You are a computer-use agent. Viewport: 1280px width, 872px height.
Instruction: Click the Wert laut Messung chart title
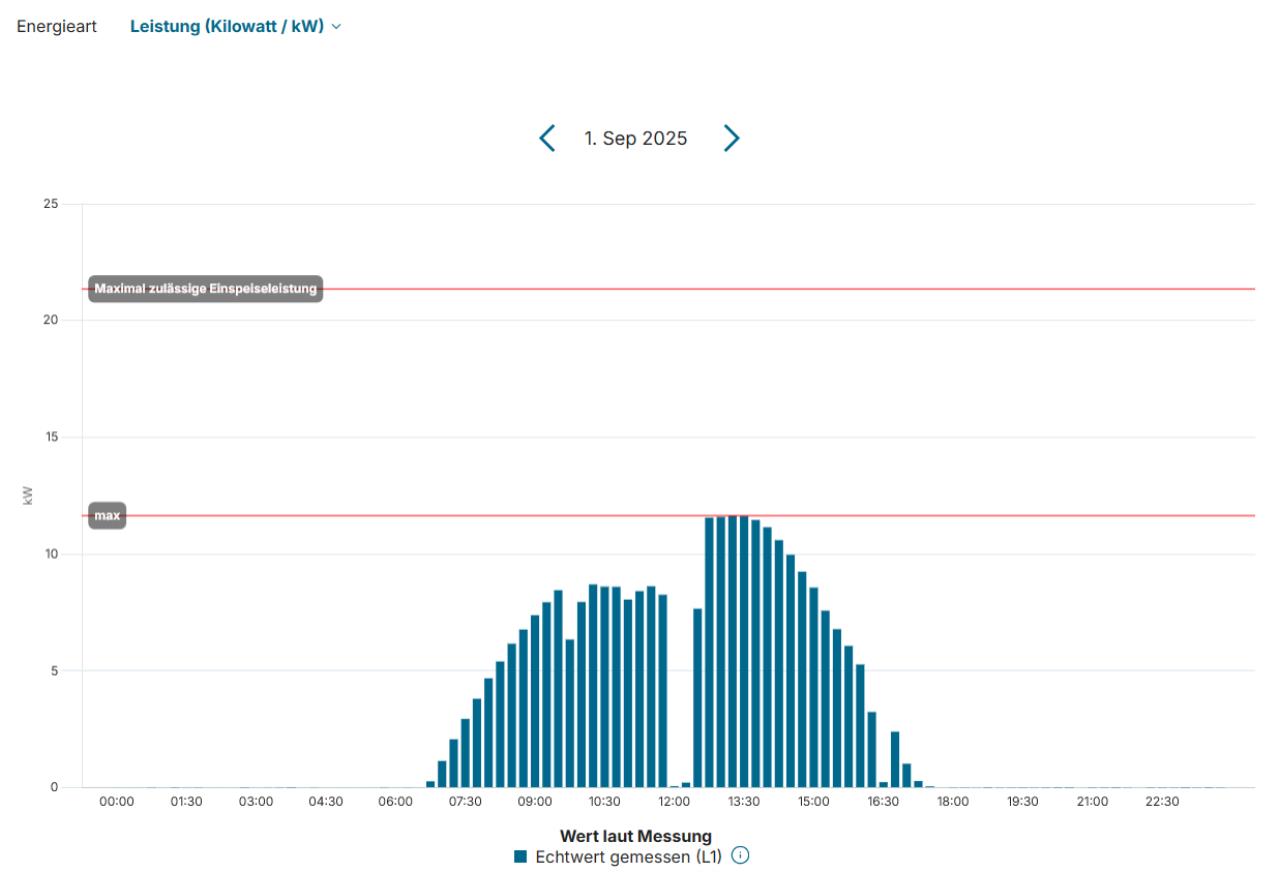635,836
